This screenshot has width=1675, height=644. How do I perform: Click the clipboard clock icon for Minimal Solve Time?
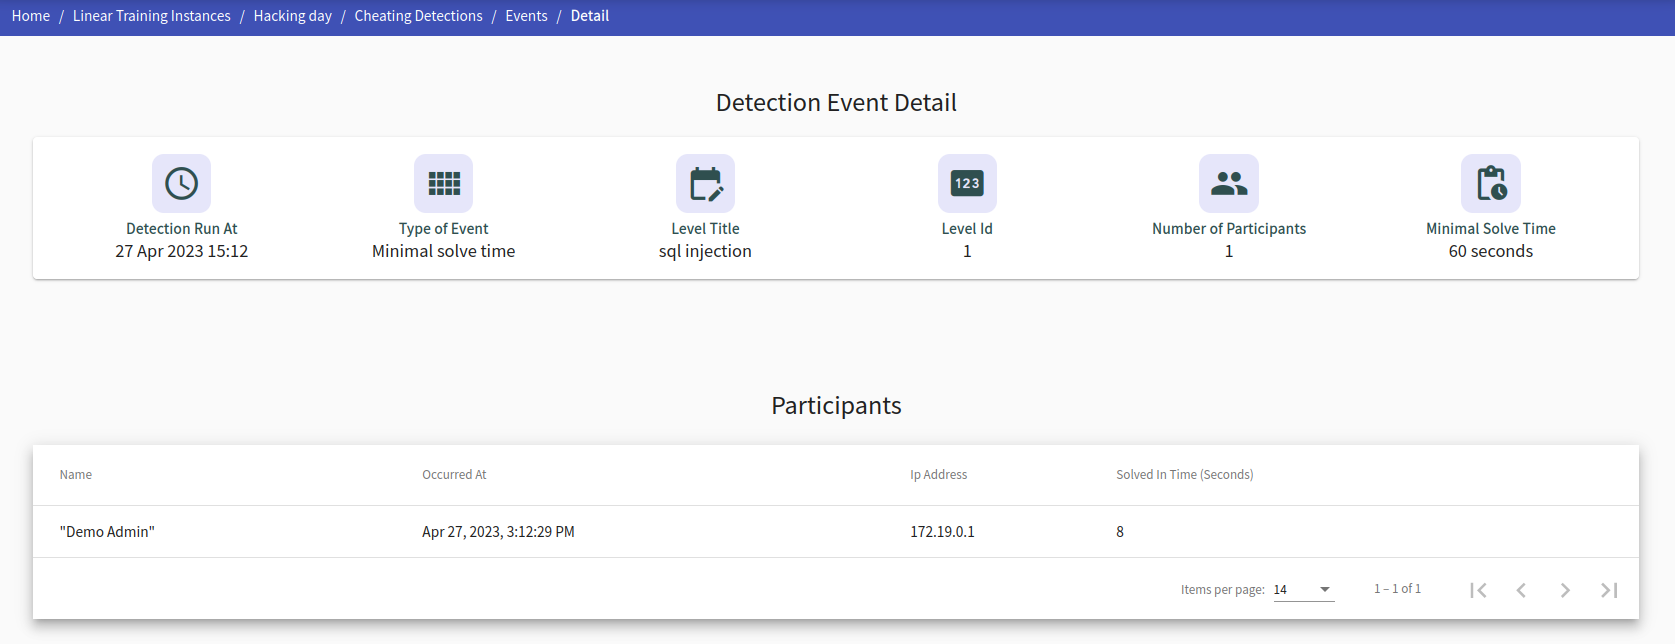point(1491,183)
